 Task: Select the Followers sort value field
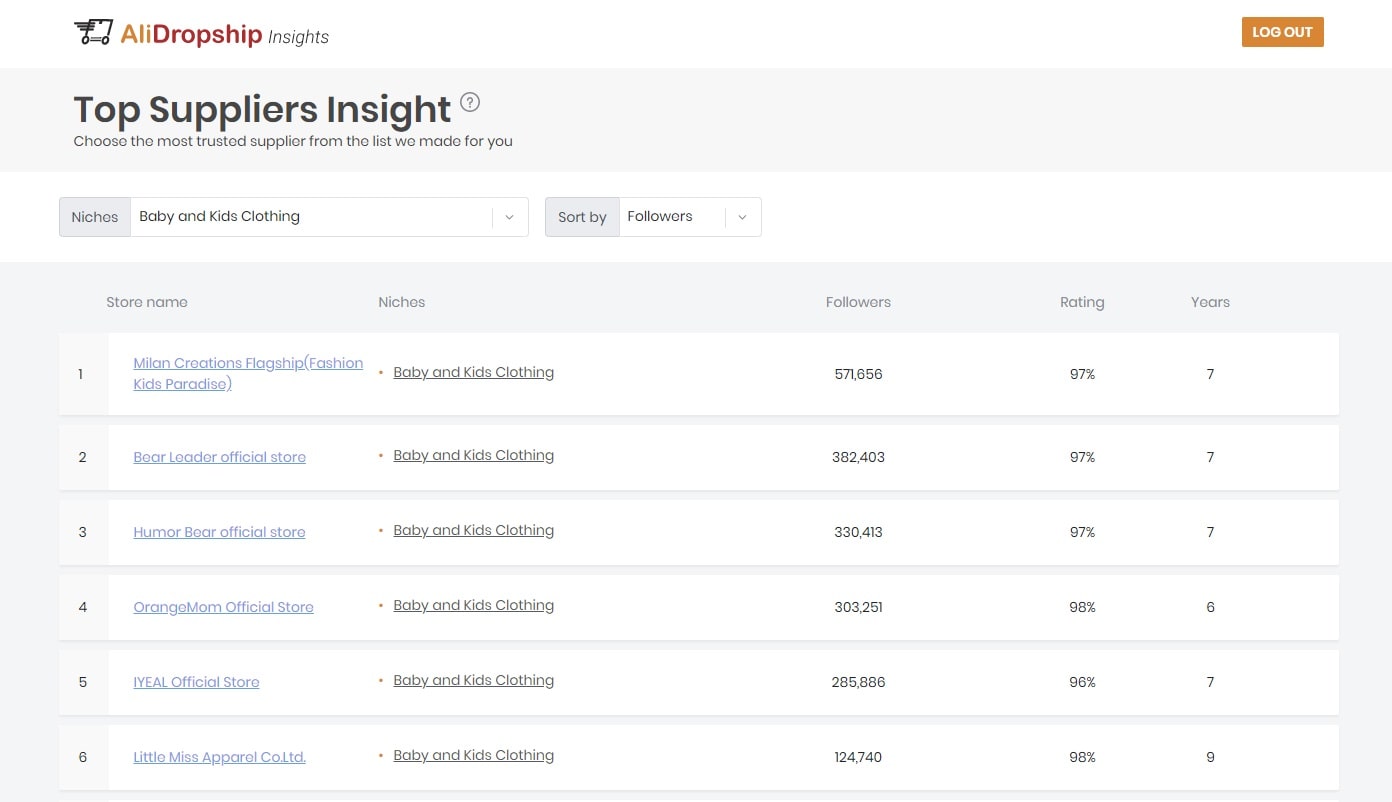coord(672,217)
